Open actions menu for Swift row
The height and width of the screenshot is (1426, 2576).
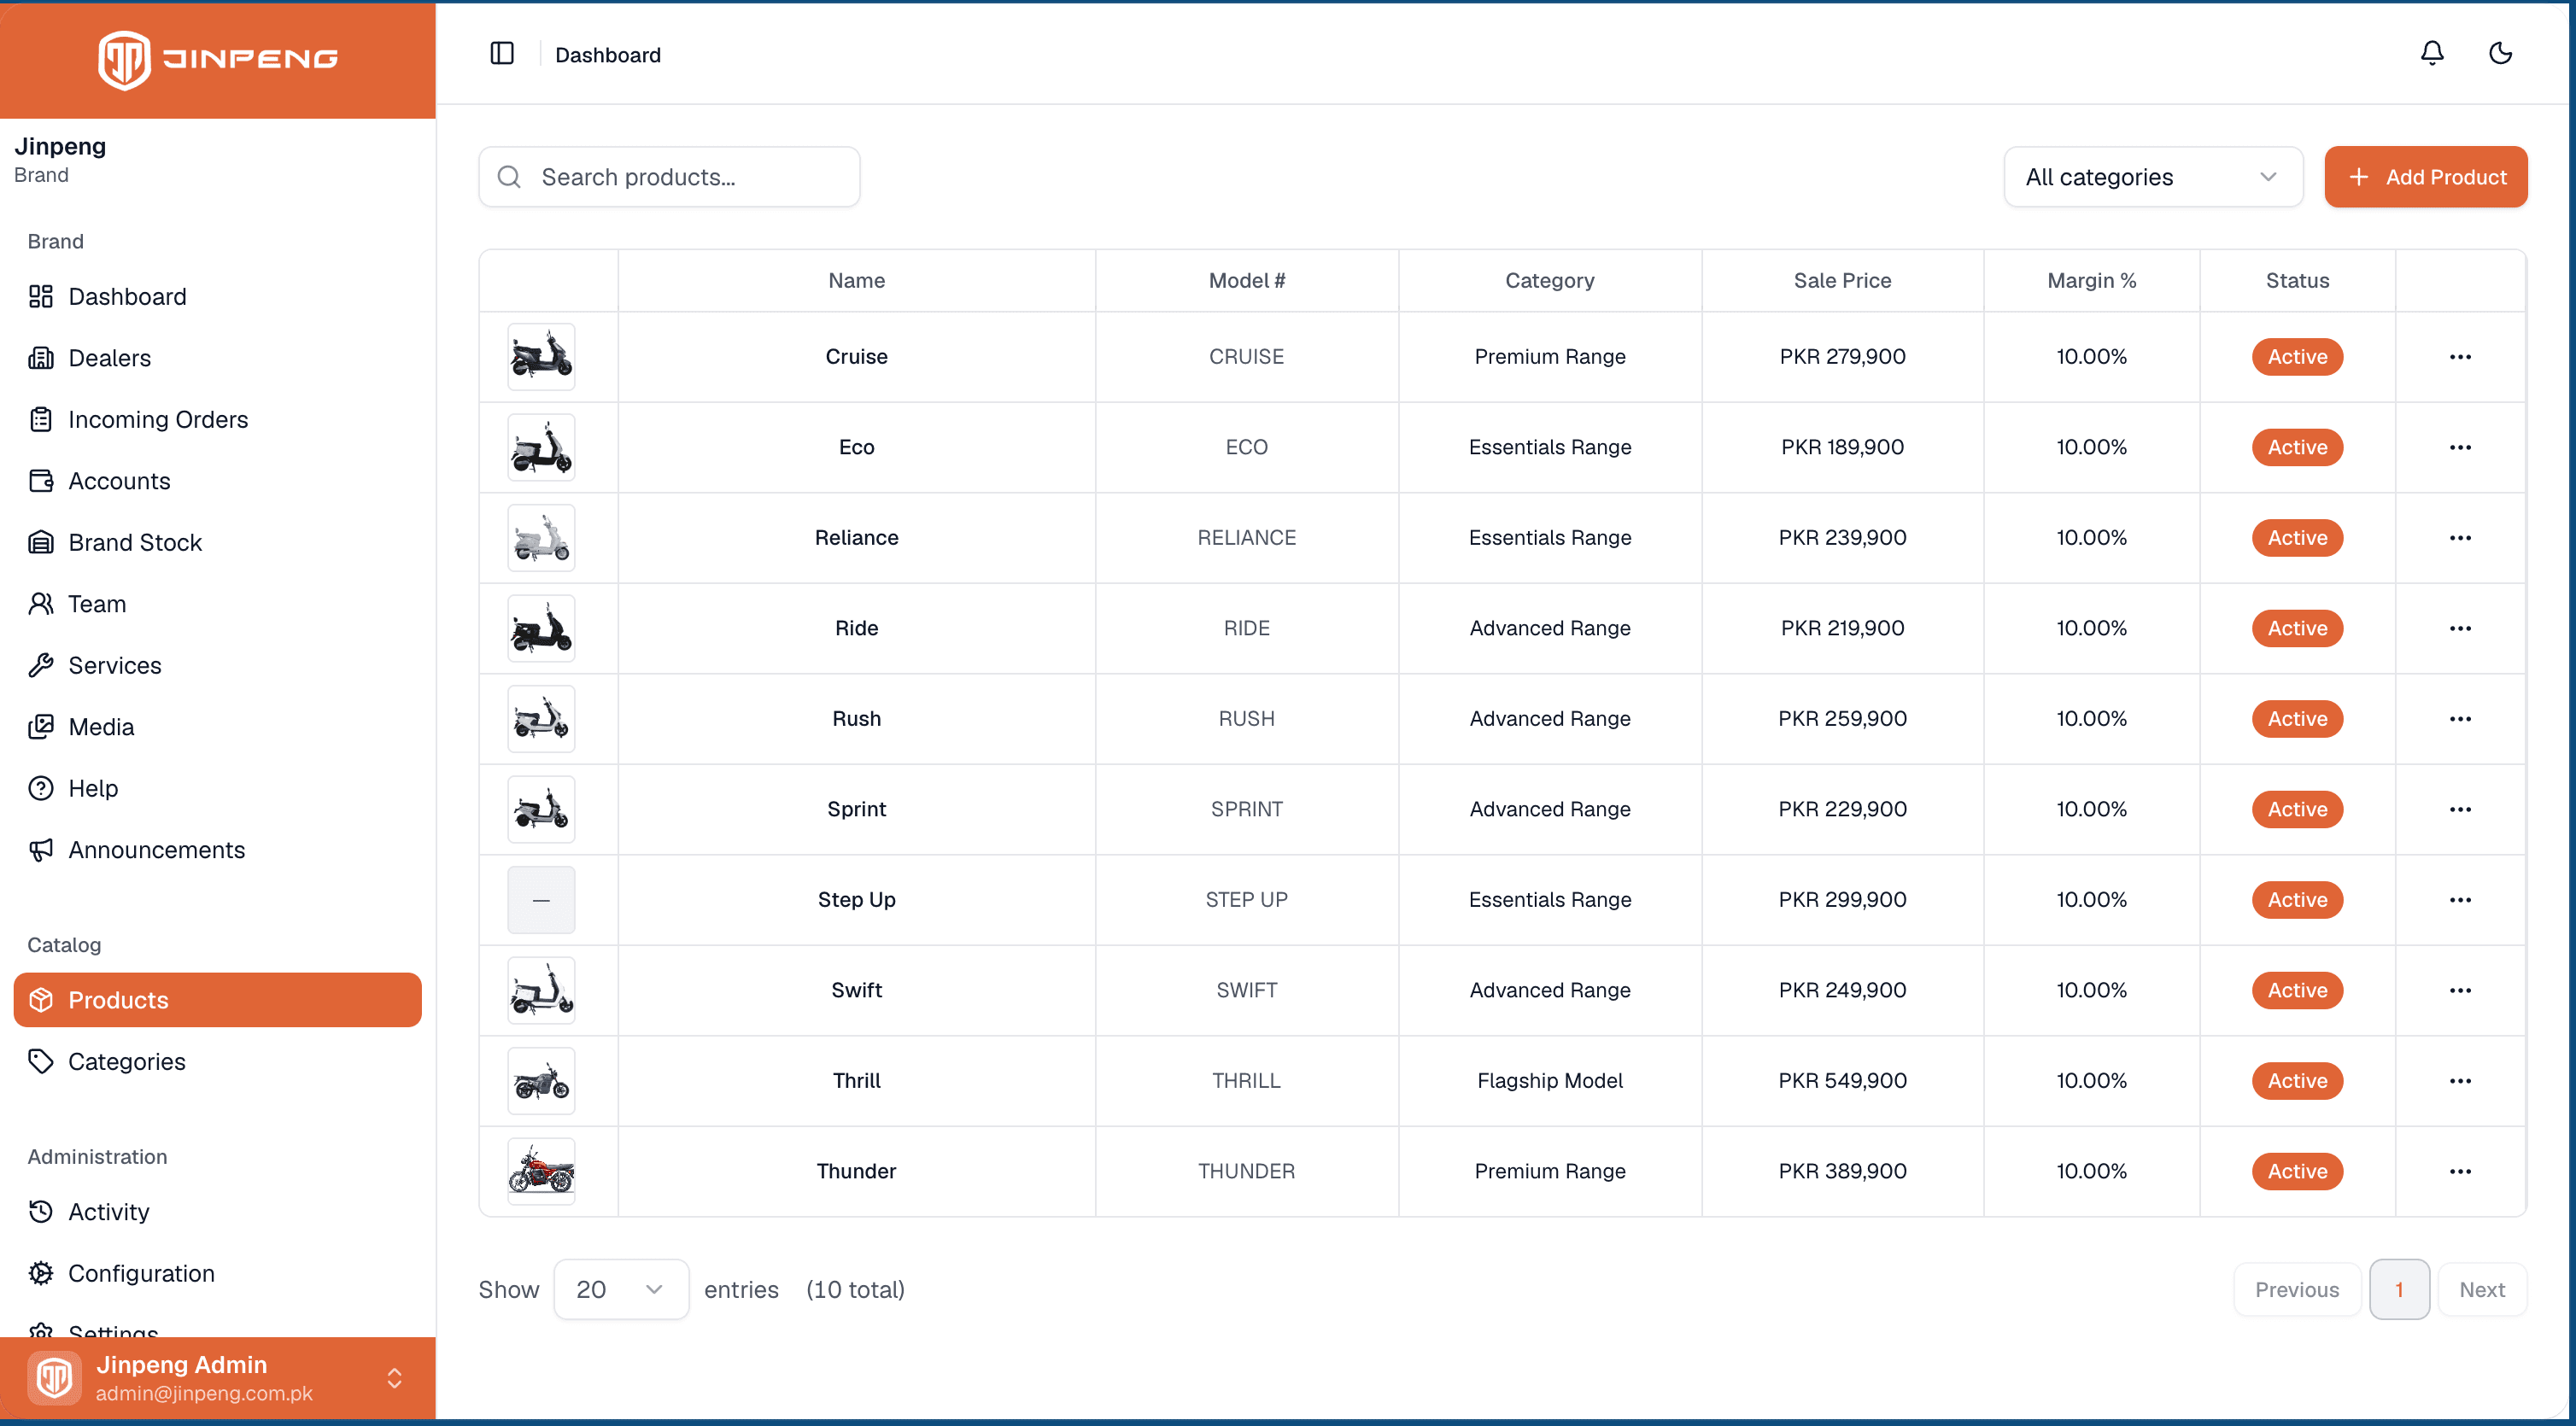2460,991
